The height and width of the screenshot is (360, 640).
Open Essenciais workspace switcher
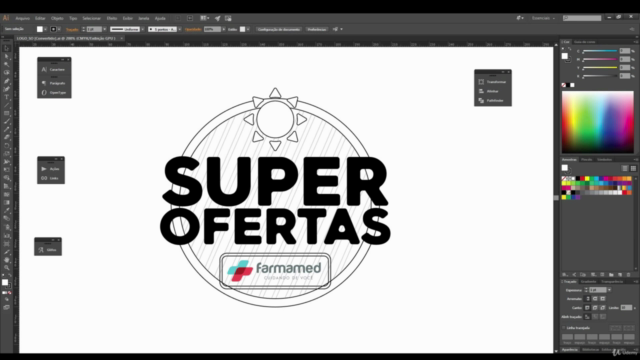[543, 18]
